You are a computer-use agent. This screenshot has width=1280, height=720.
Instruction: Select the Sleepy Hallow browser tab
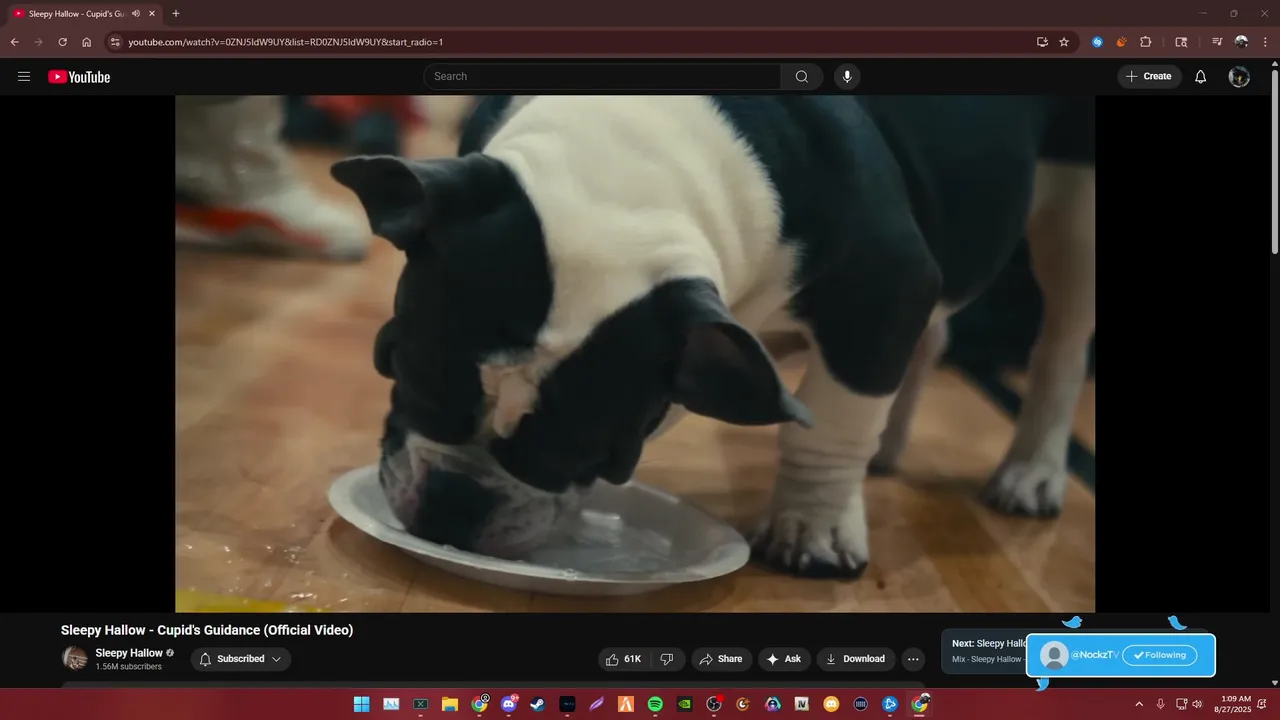tap(84, 14)
